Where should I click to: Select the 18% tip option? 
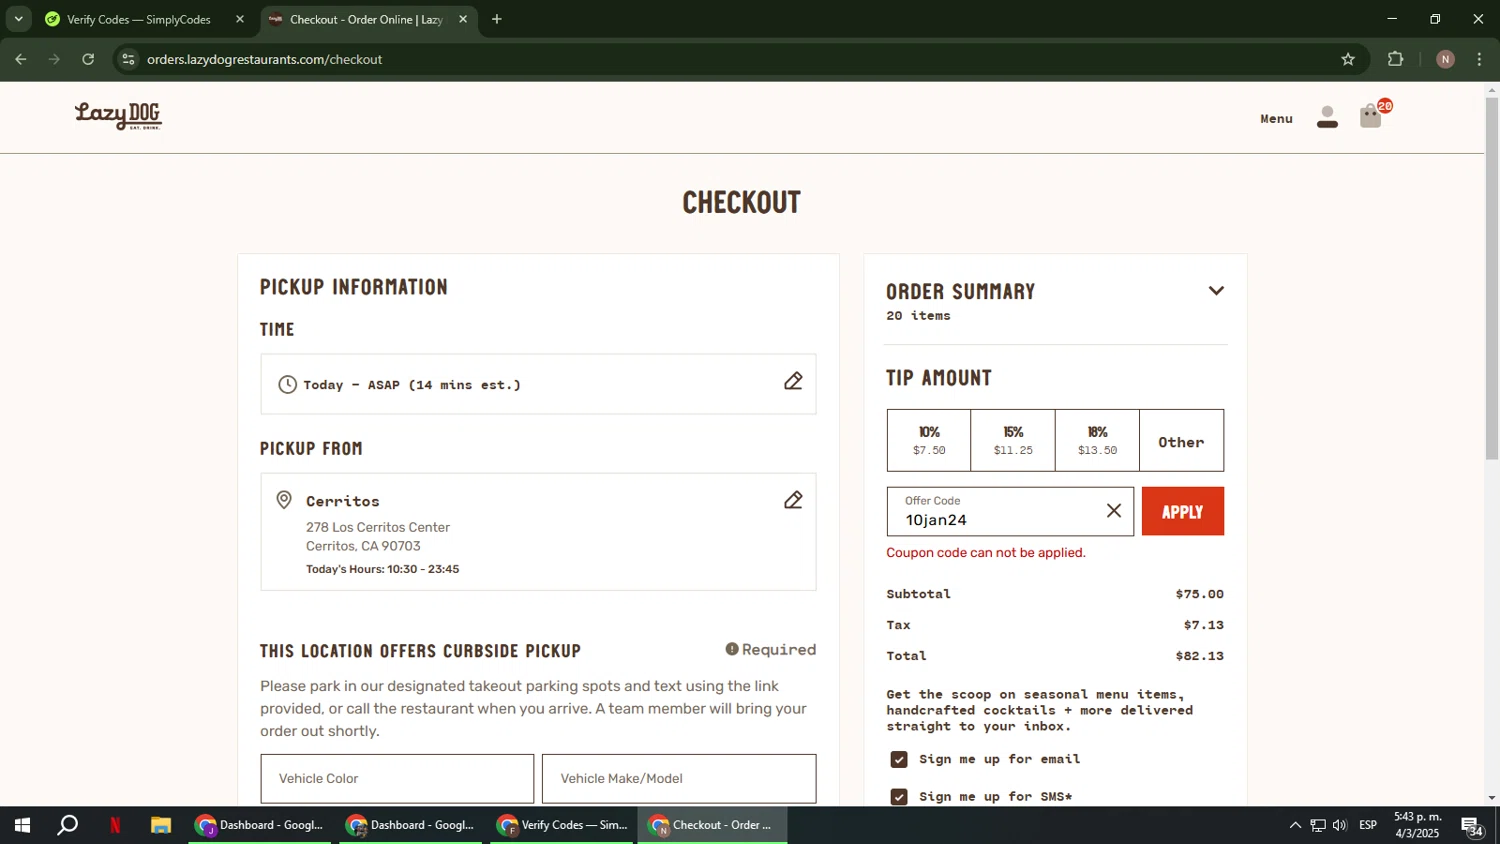1097,440
